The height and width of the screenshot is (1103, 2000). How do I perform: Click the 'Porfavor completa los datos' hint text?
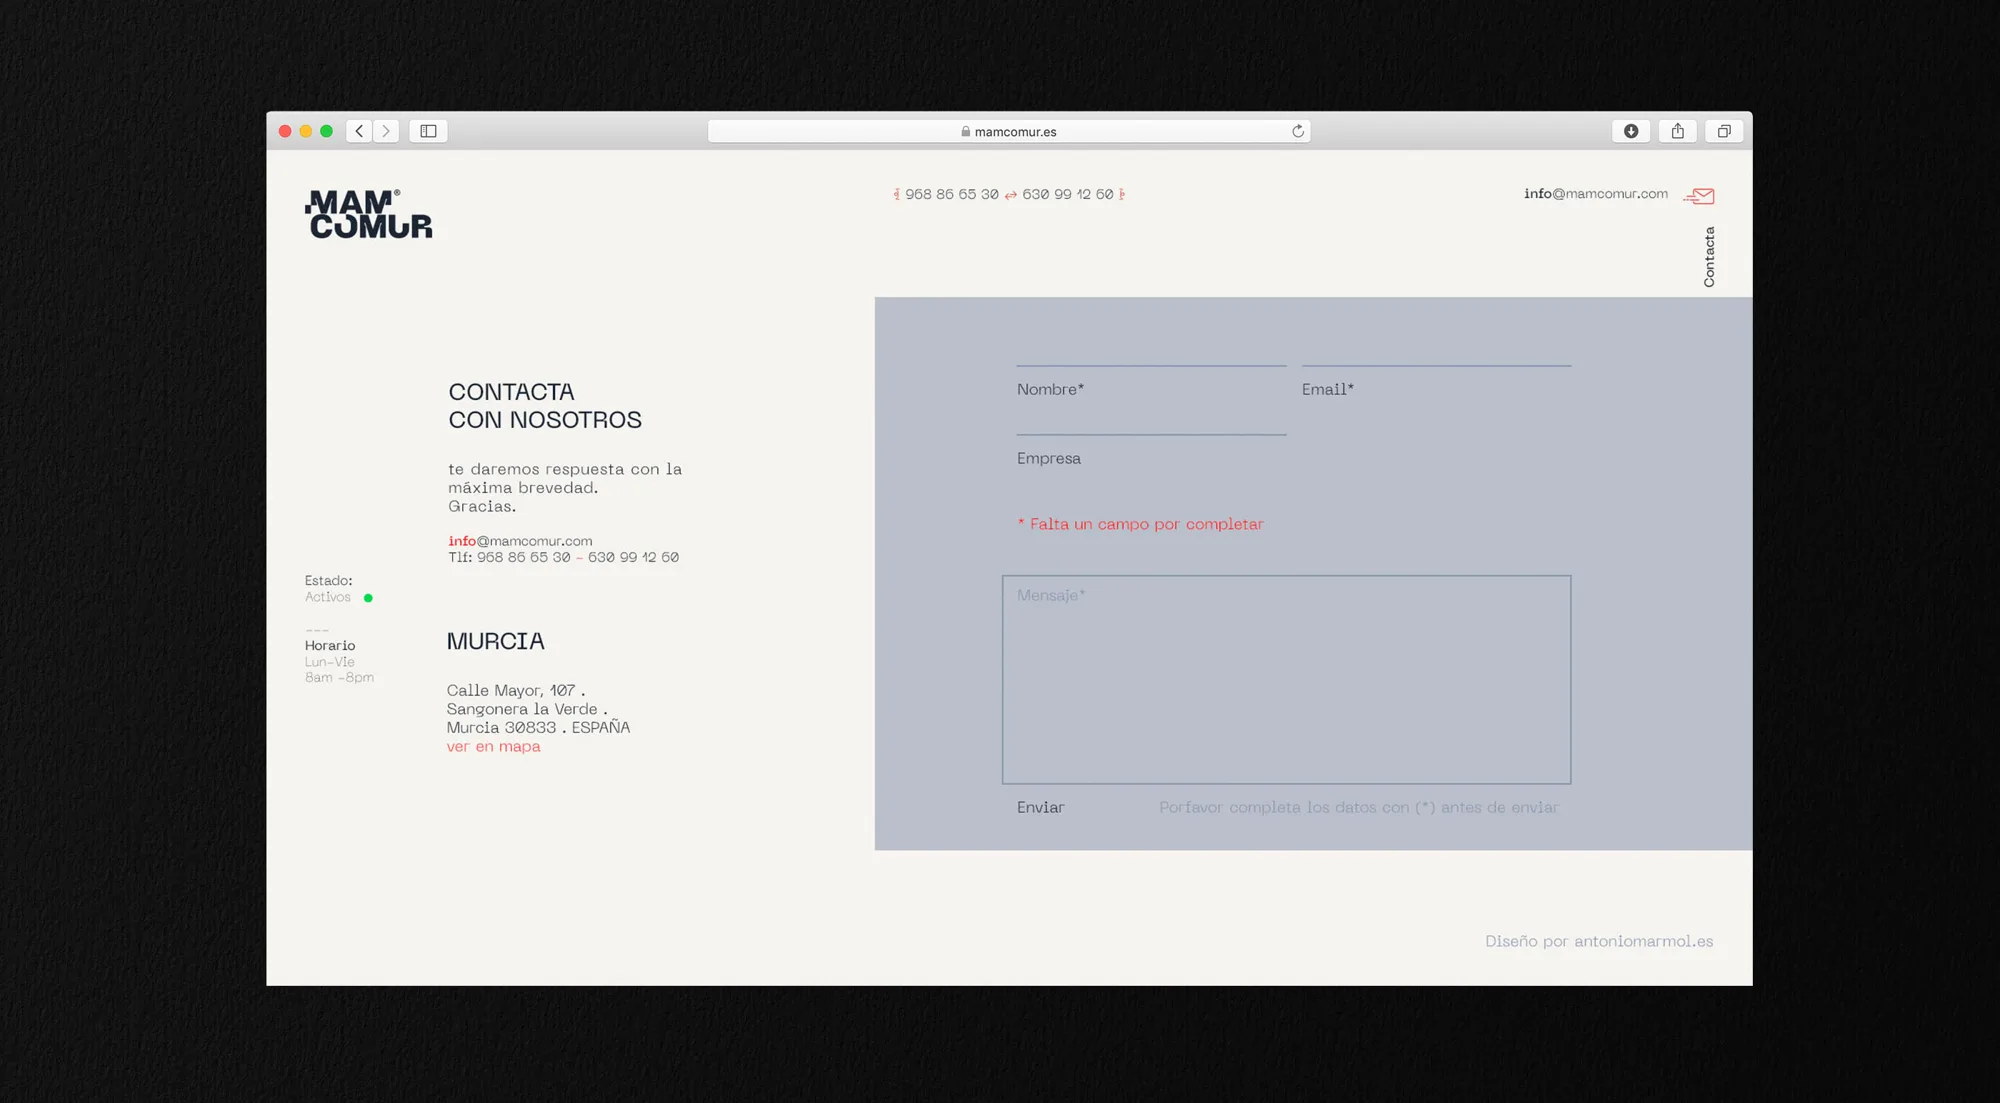tap(1358, 807)
